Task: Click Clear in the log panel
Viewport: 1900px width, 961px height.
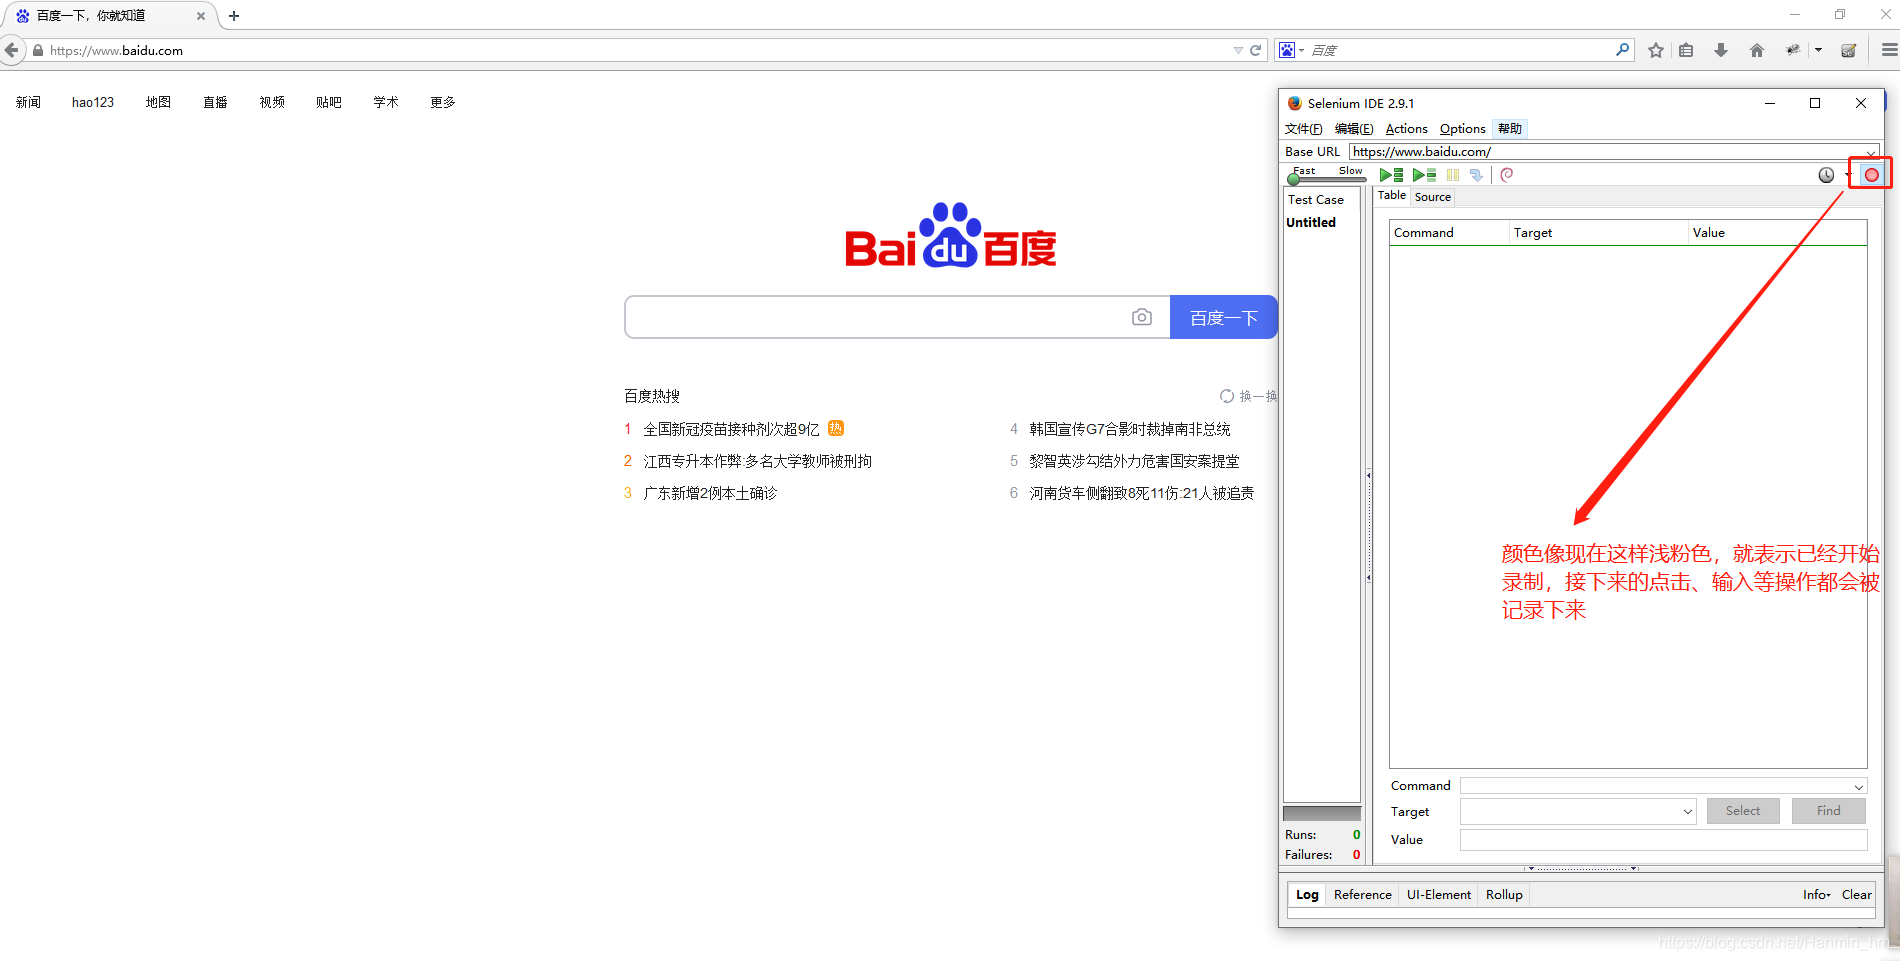Action: (1856, 895)
